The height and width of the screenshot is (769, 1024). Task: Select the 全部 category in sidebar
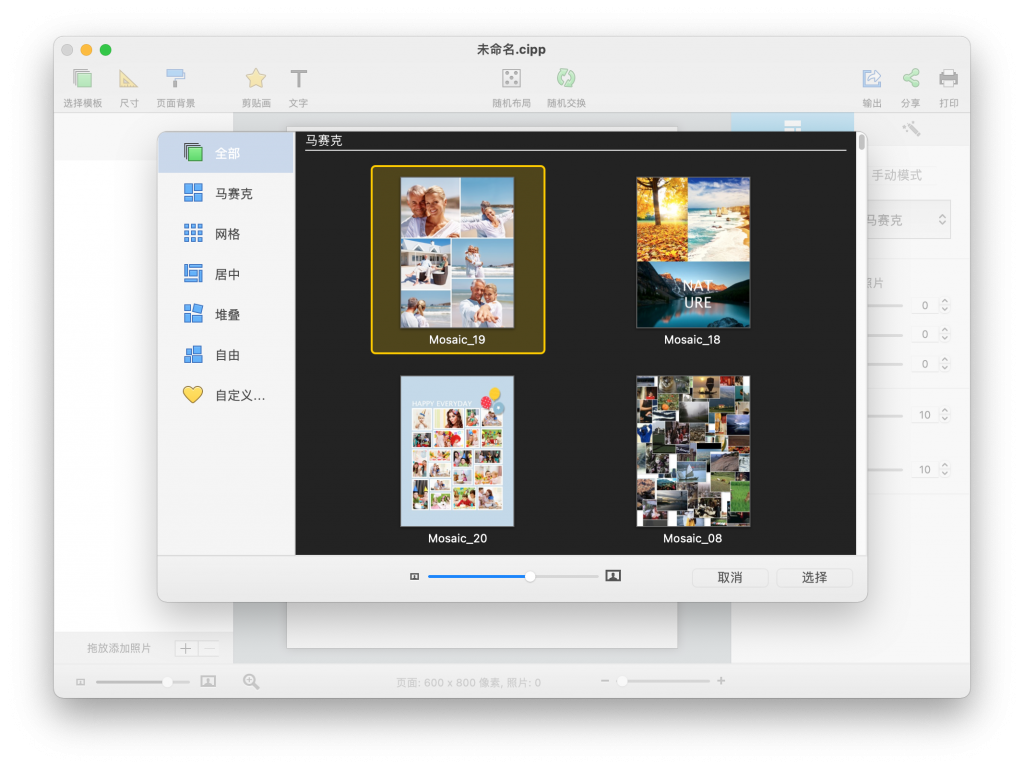point(226,153)
